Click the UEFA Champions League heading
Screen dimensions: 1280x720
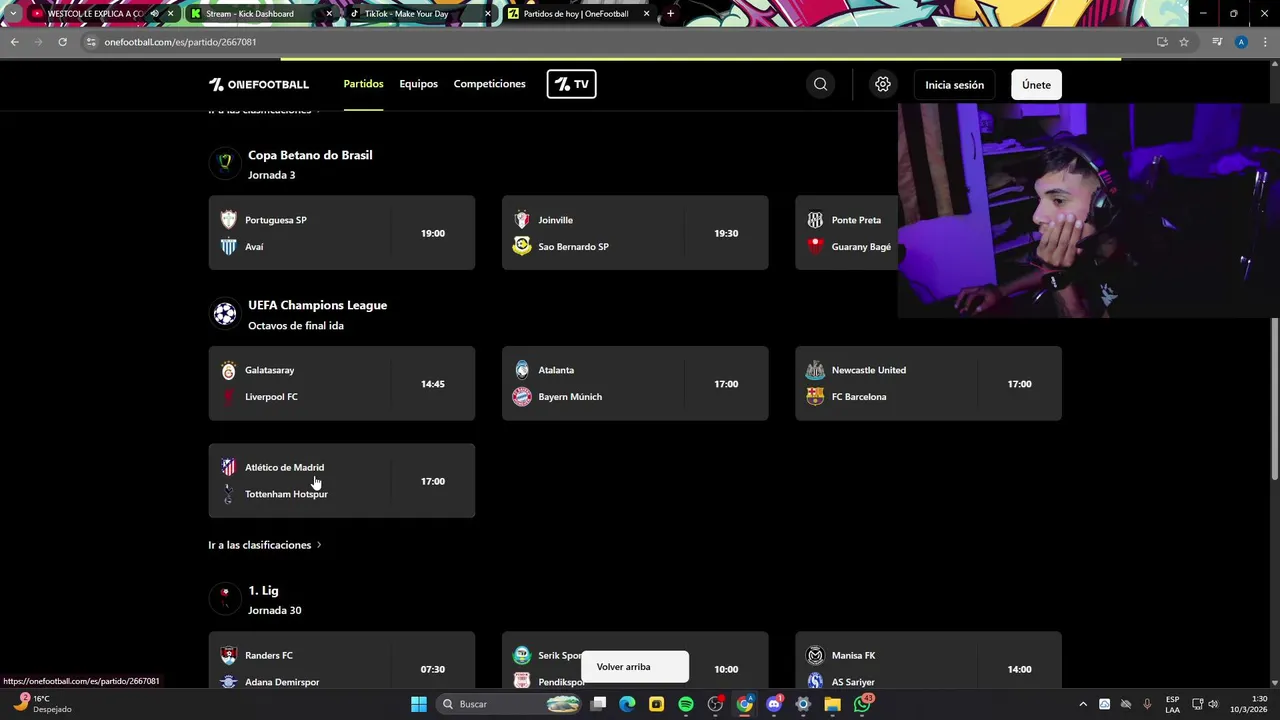317,305
